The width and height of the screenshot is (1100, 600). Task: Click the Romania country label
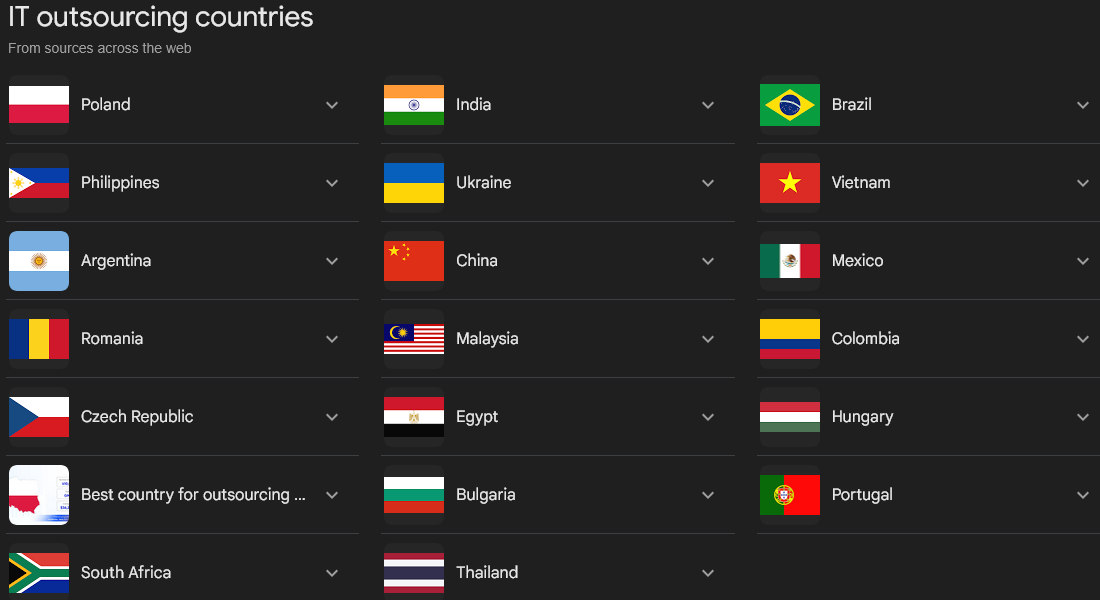112,338
